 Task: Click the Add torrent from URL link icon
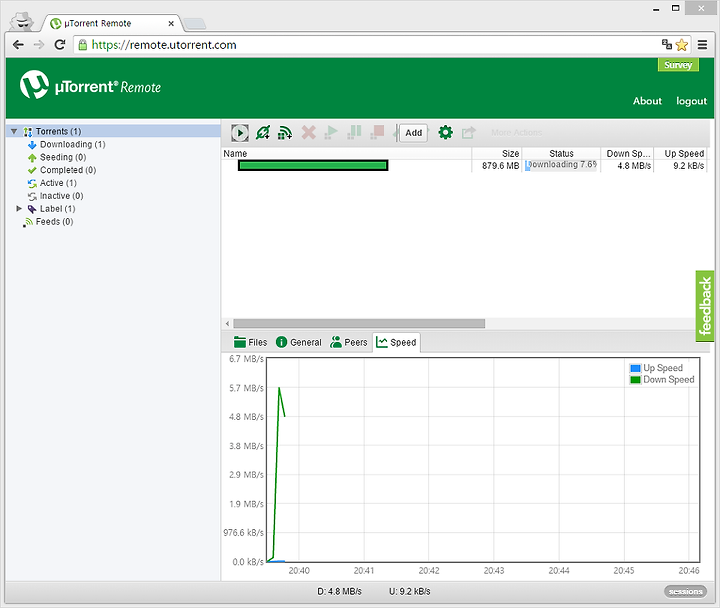(x=263, y=133)
